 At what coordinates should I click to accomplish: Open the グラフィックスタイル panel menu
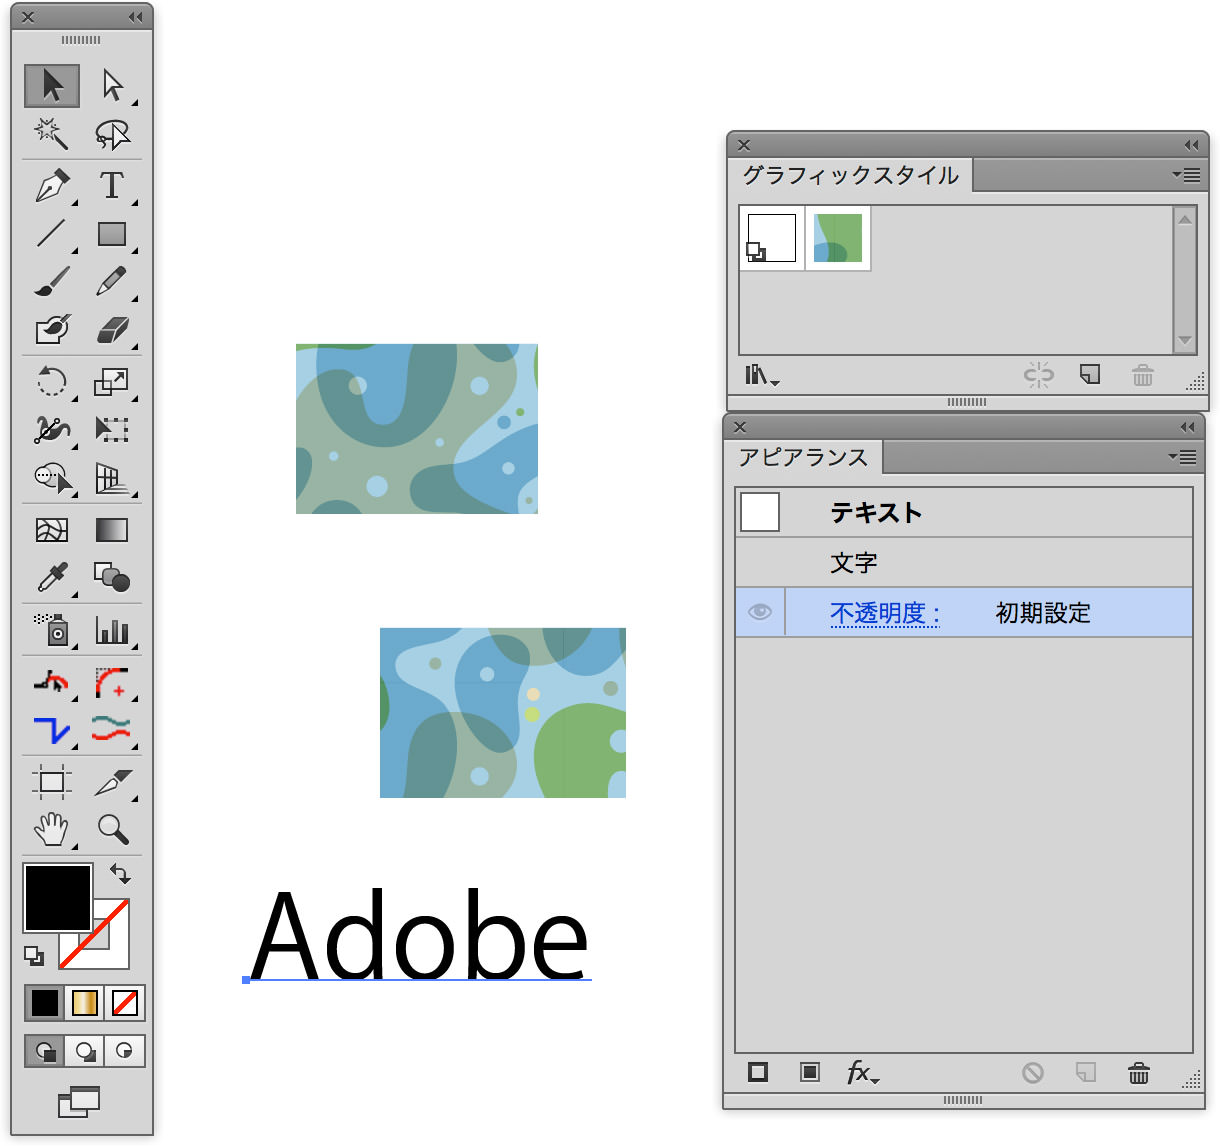tap(1186, 175)
